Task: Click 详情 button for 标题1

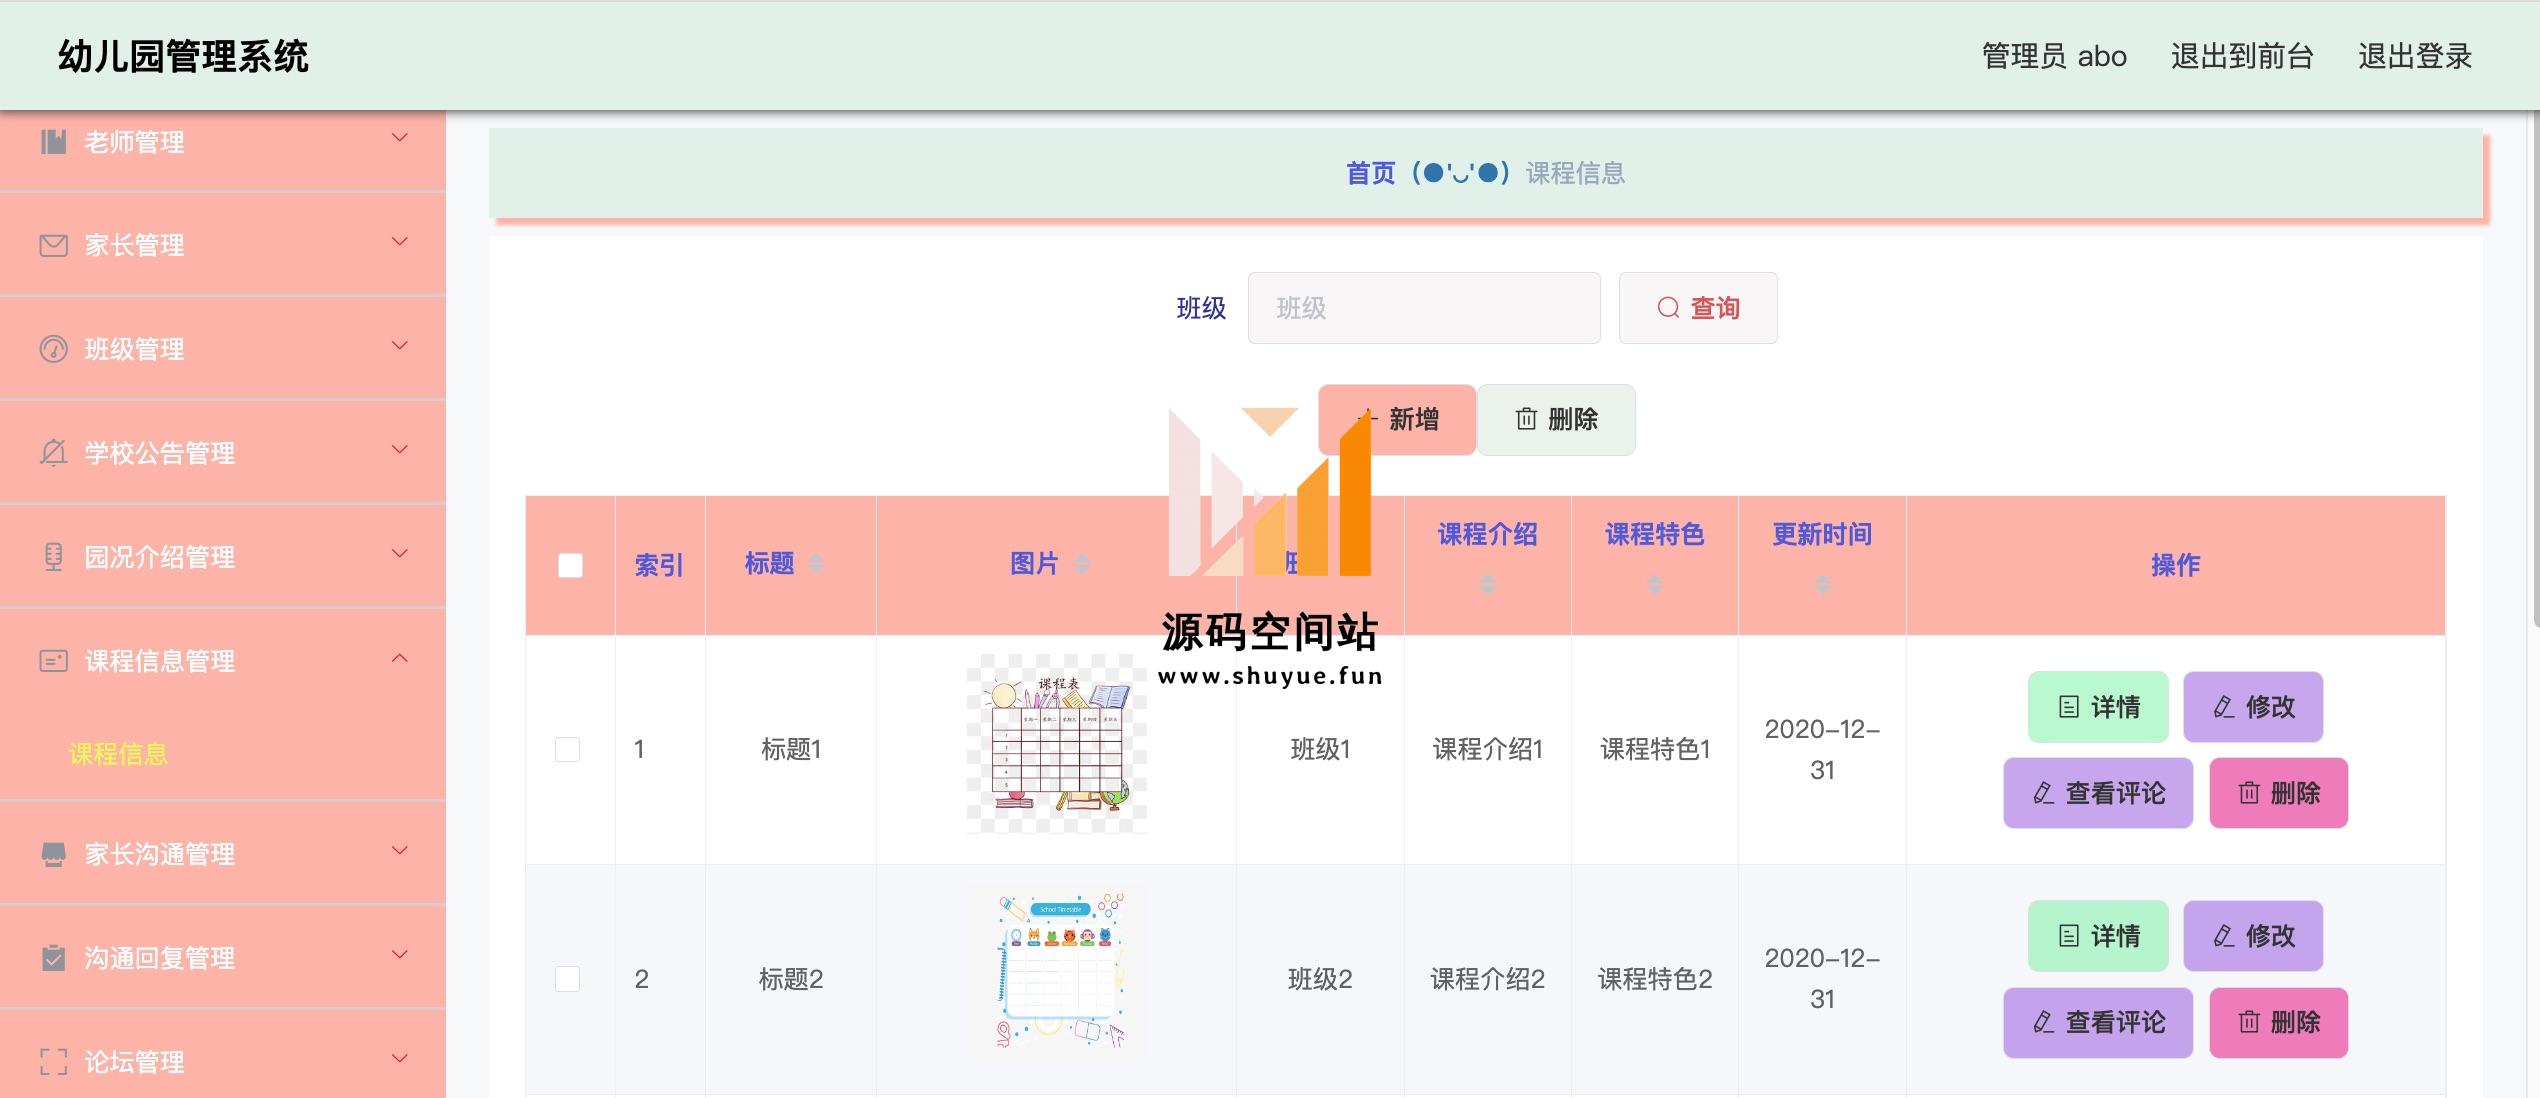Action: [2098, 707]
